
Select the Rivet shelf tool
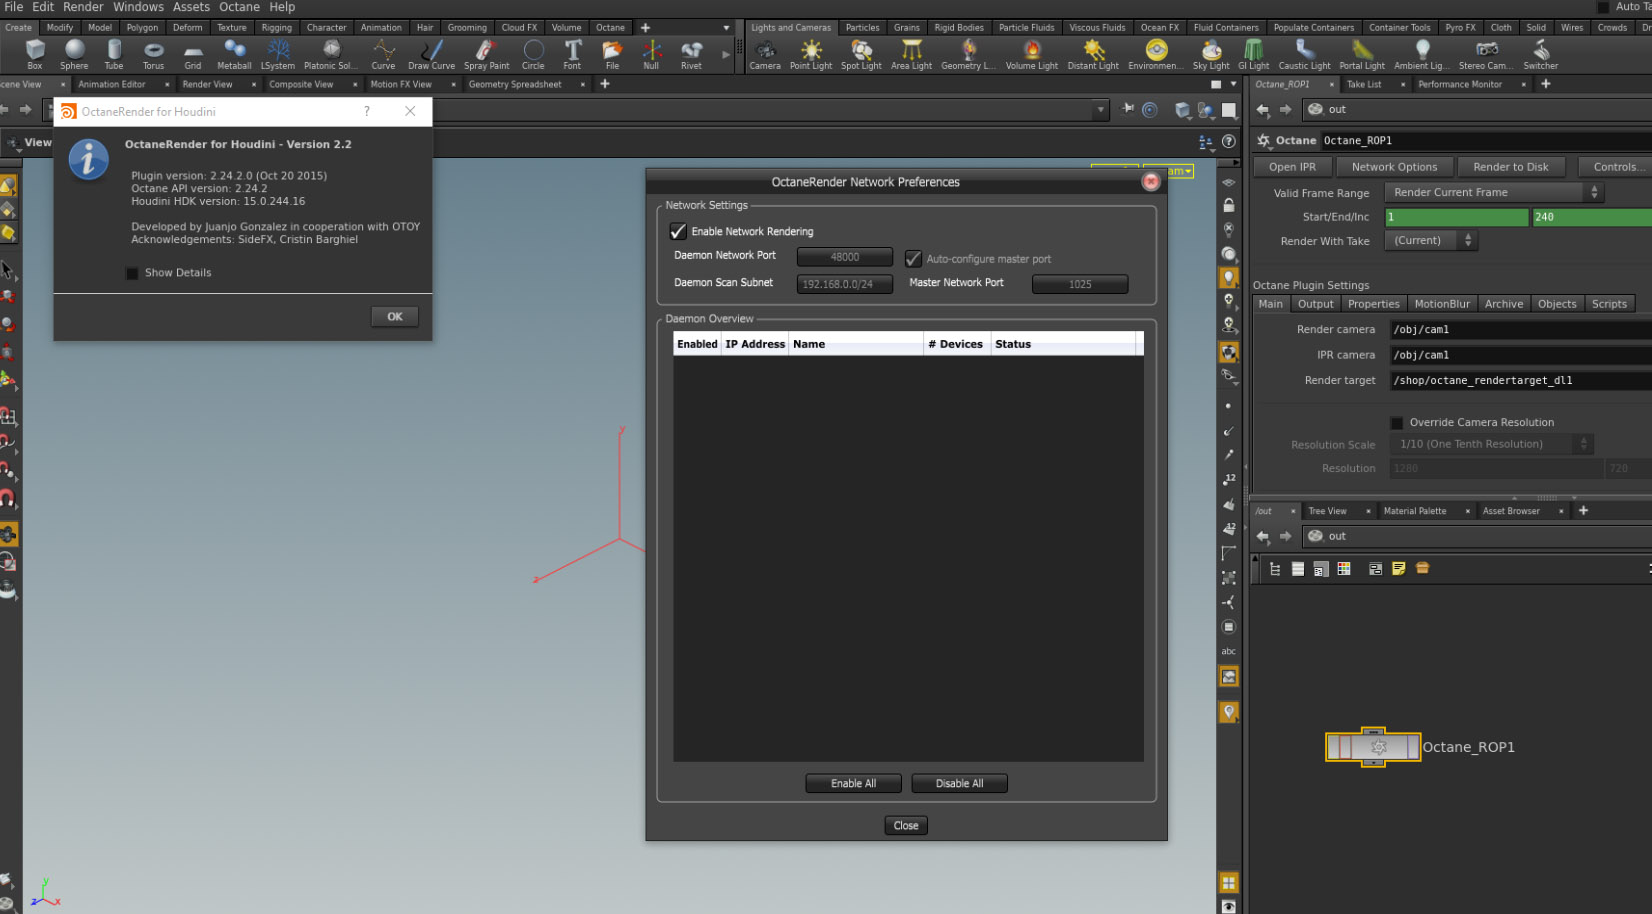[x=691, y=54]
